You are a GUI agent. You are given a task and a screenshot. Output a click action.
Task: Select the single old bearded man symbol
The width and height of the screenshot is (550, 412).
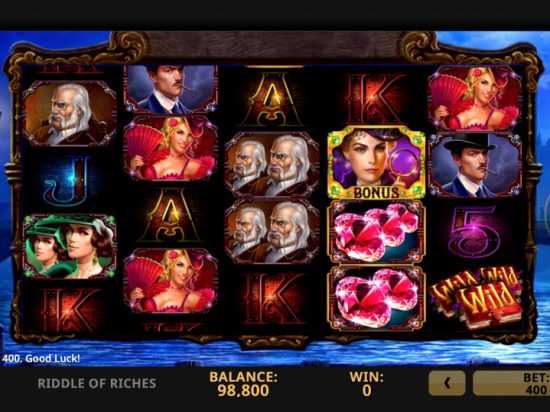[x=70, y=113]
